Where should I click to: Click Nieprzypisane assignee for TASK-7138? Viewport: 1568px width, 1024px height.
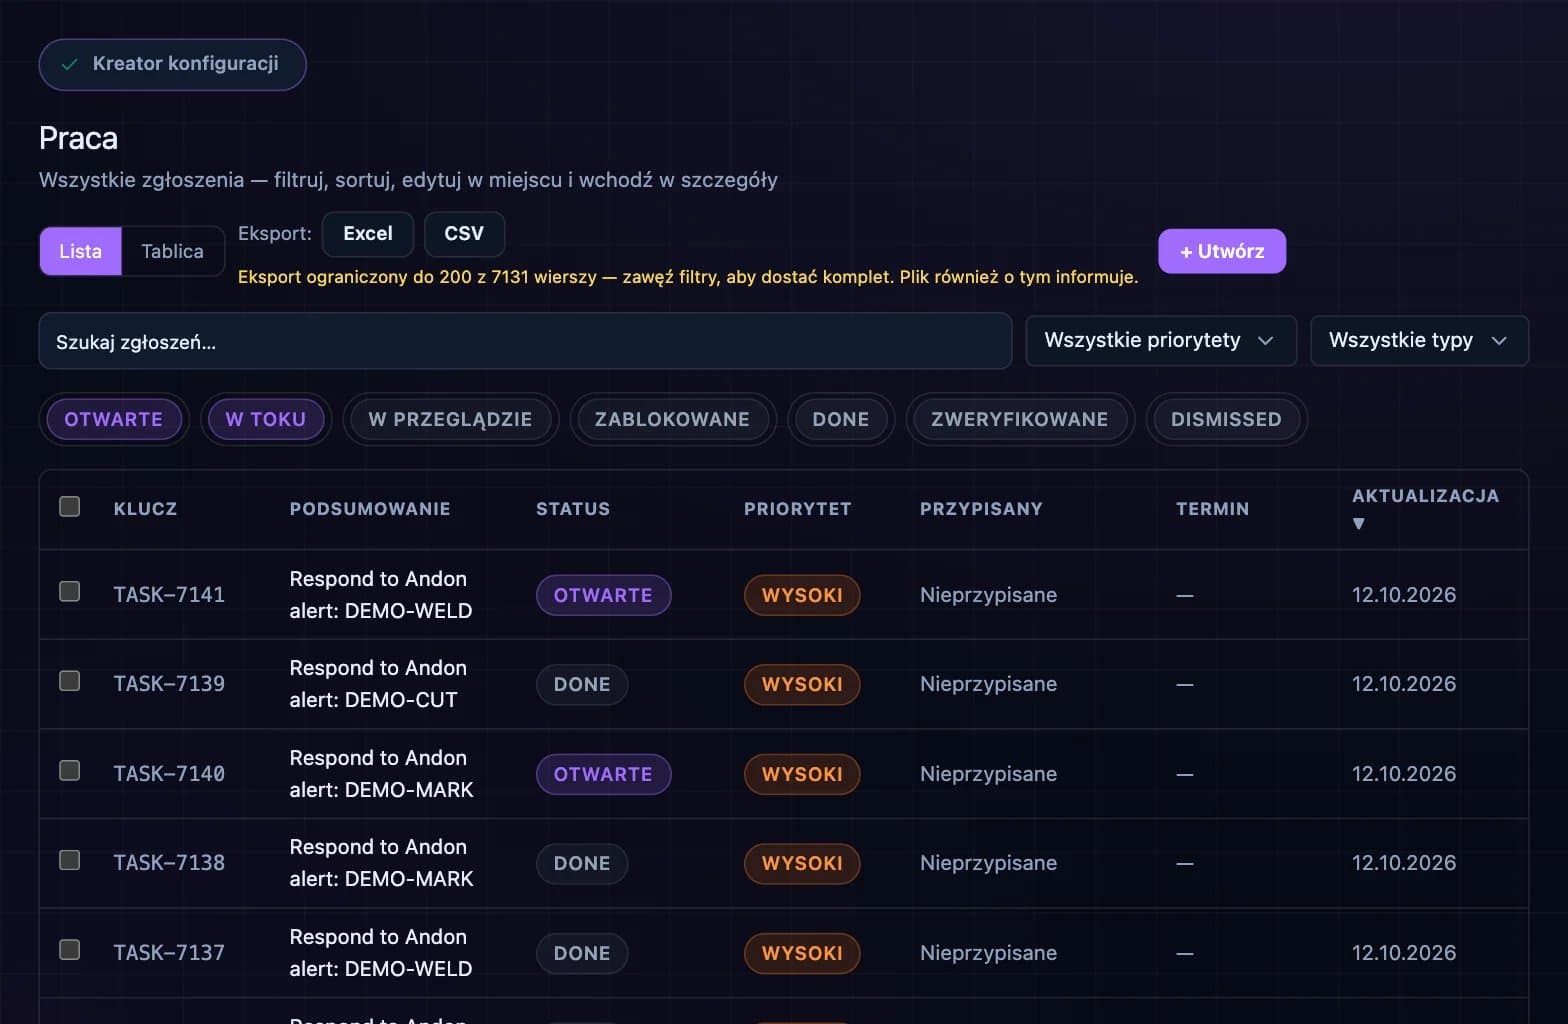click(x=988, y=863)
